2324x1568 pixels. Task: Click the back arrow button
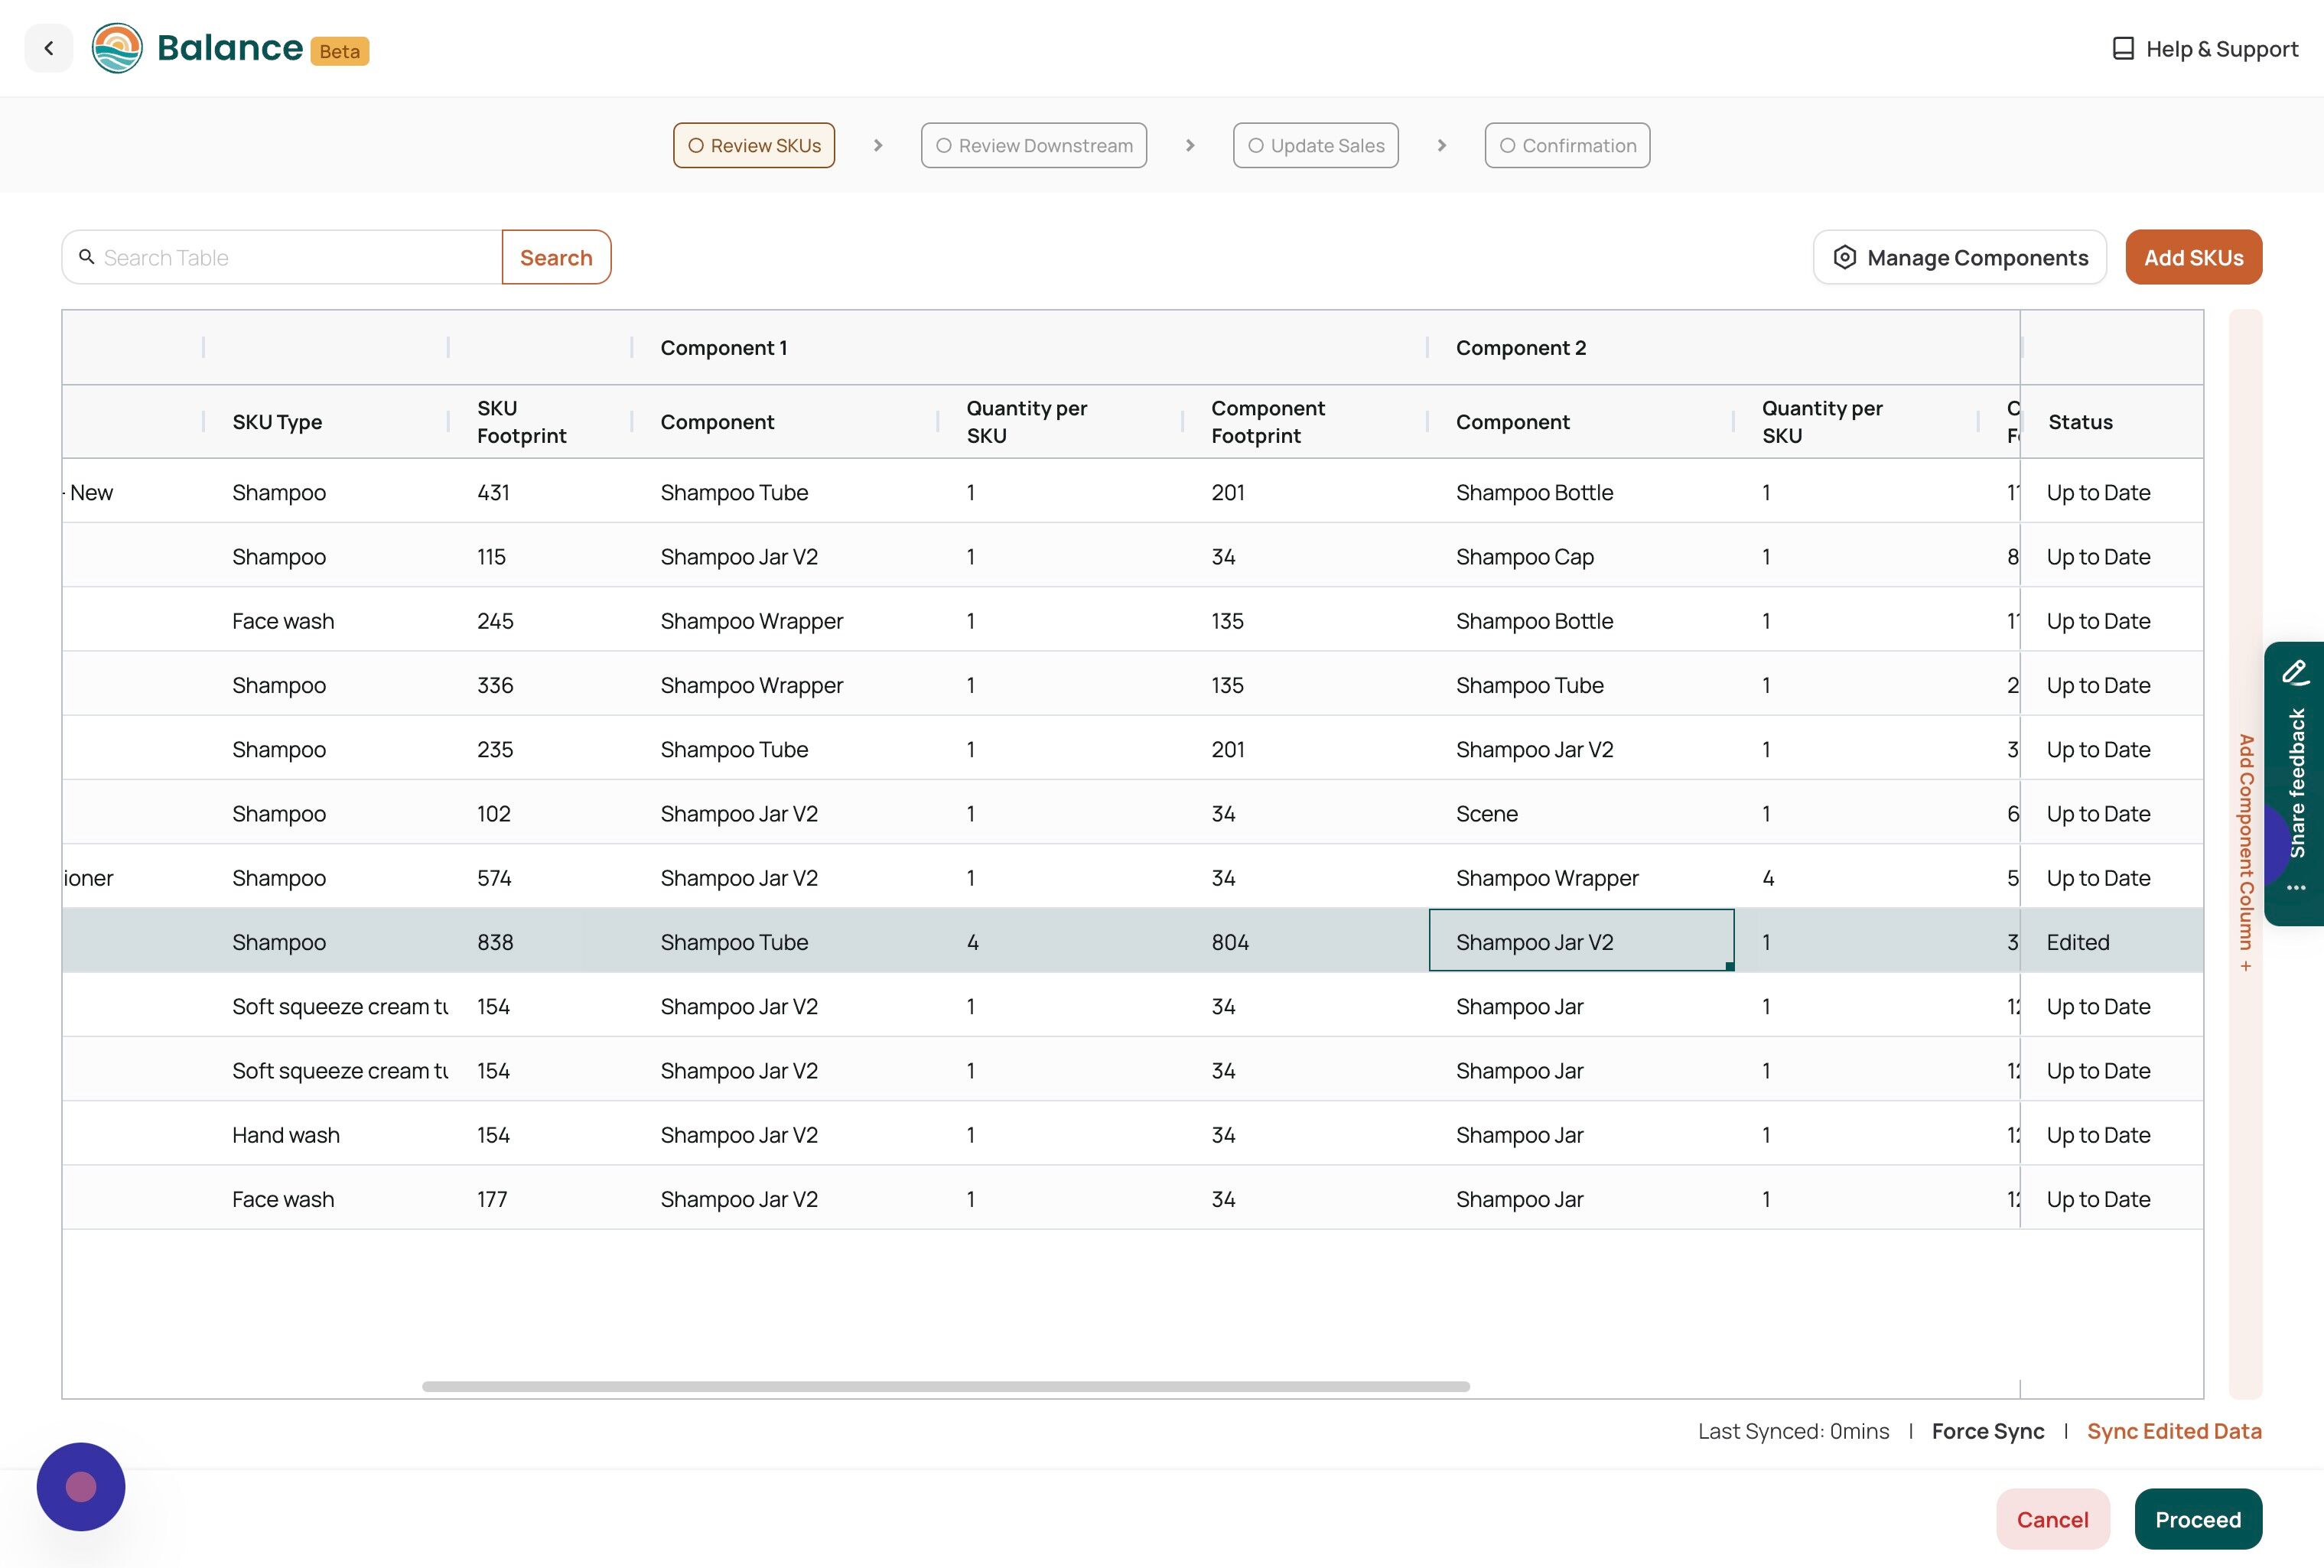(x=48, y=48)
